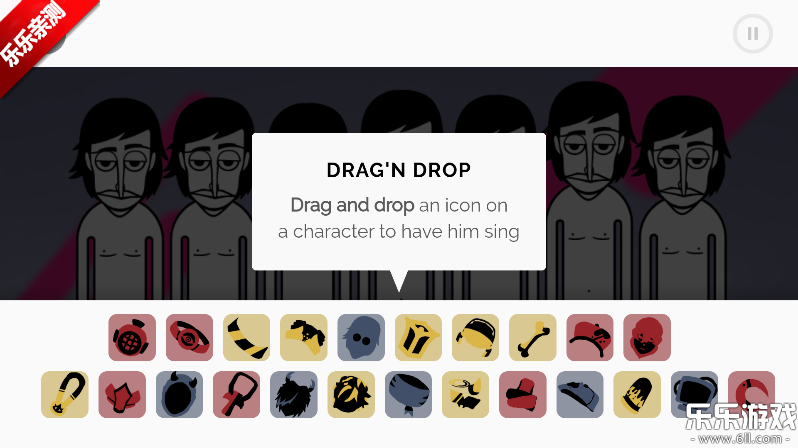Choose the yellow-black striped horn icon
Image resolution: width=798 pixels, height=448 pixels.
click(x=246, y=338)
